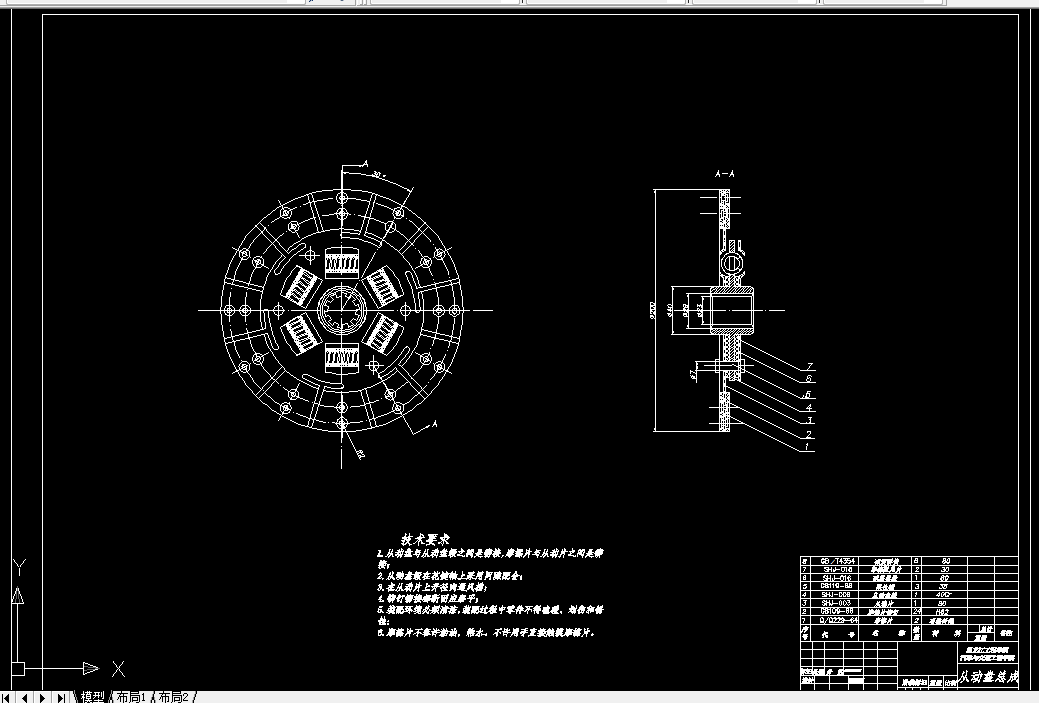
Task: Select the top damper spring in front view
Action: point(341,264)
